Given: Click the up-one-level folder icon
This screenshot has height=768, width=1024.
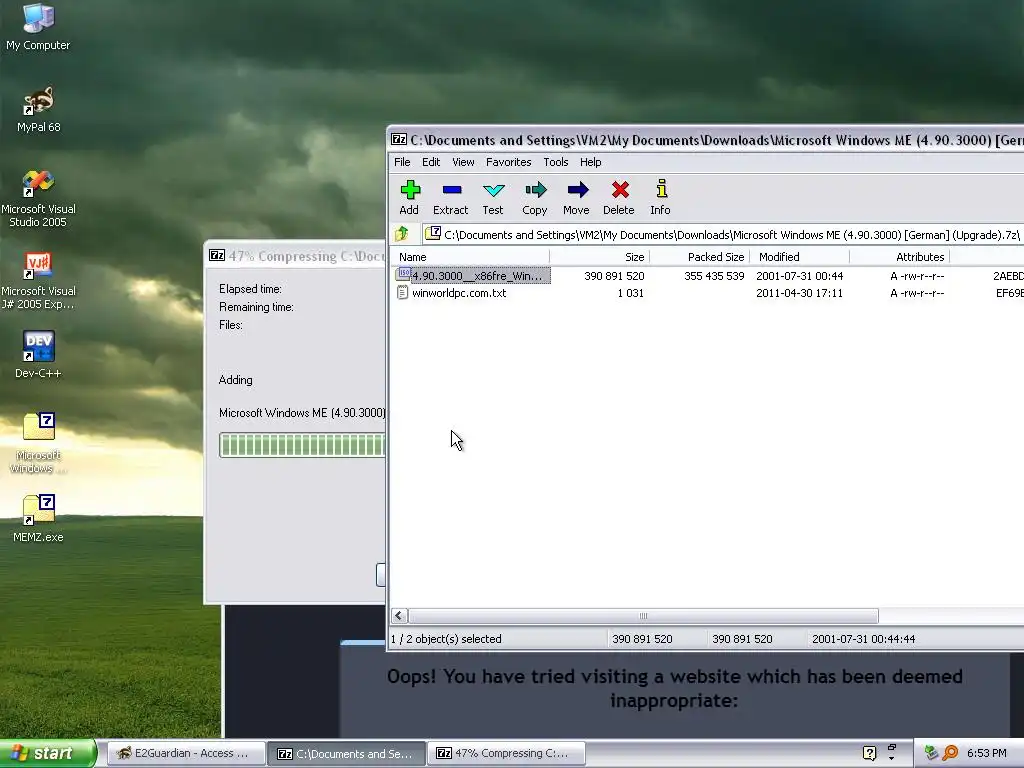Looking at the screenshot, I should pos(402,234).
